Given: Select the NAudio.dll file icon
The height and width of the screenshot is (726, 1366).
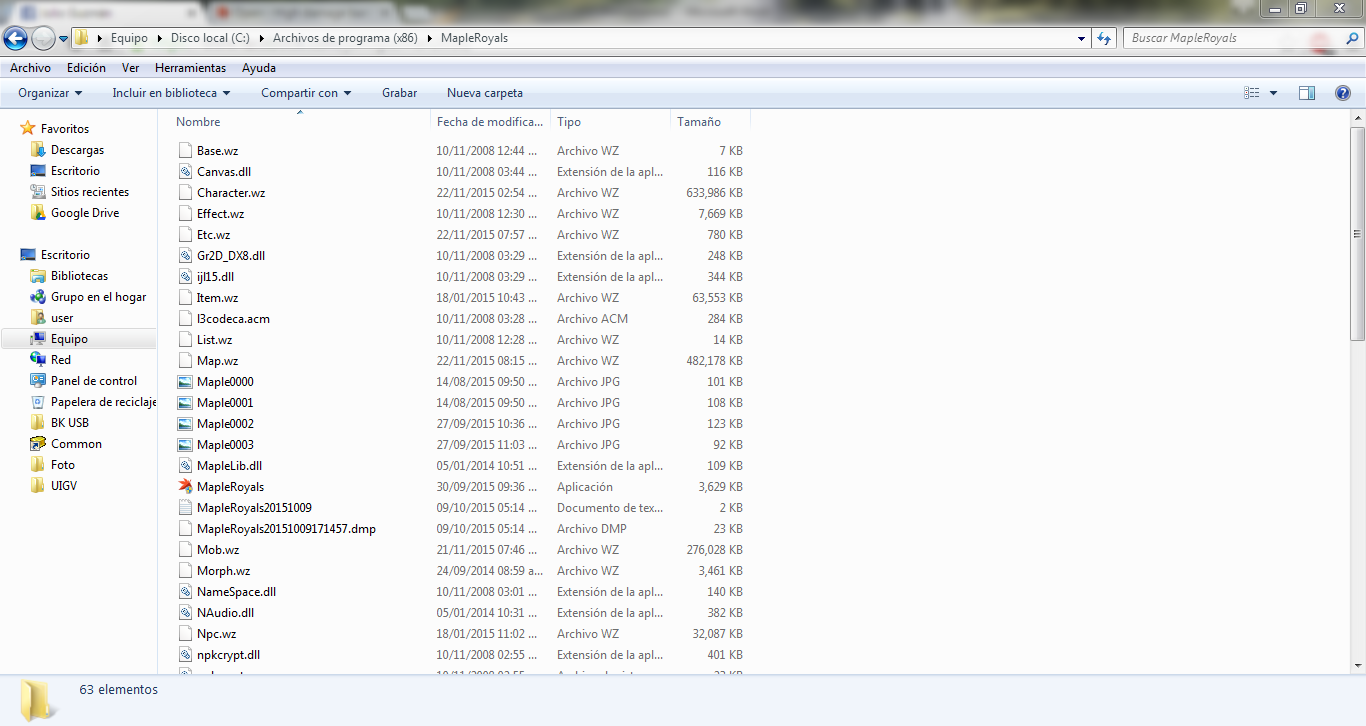Looking at the screenshot, I should point(184,613).
